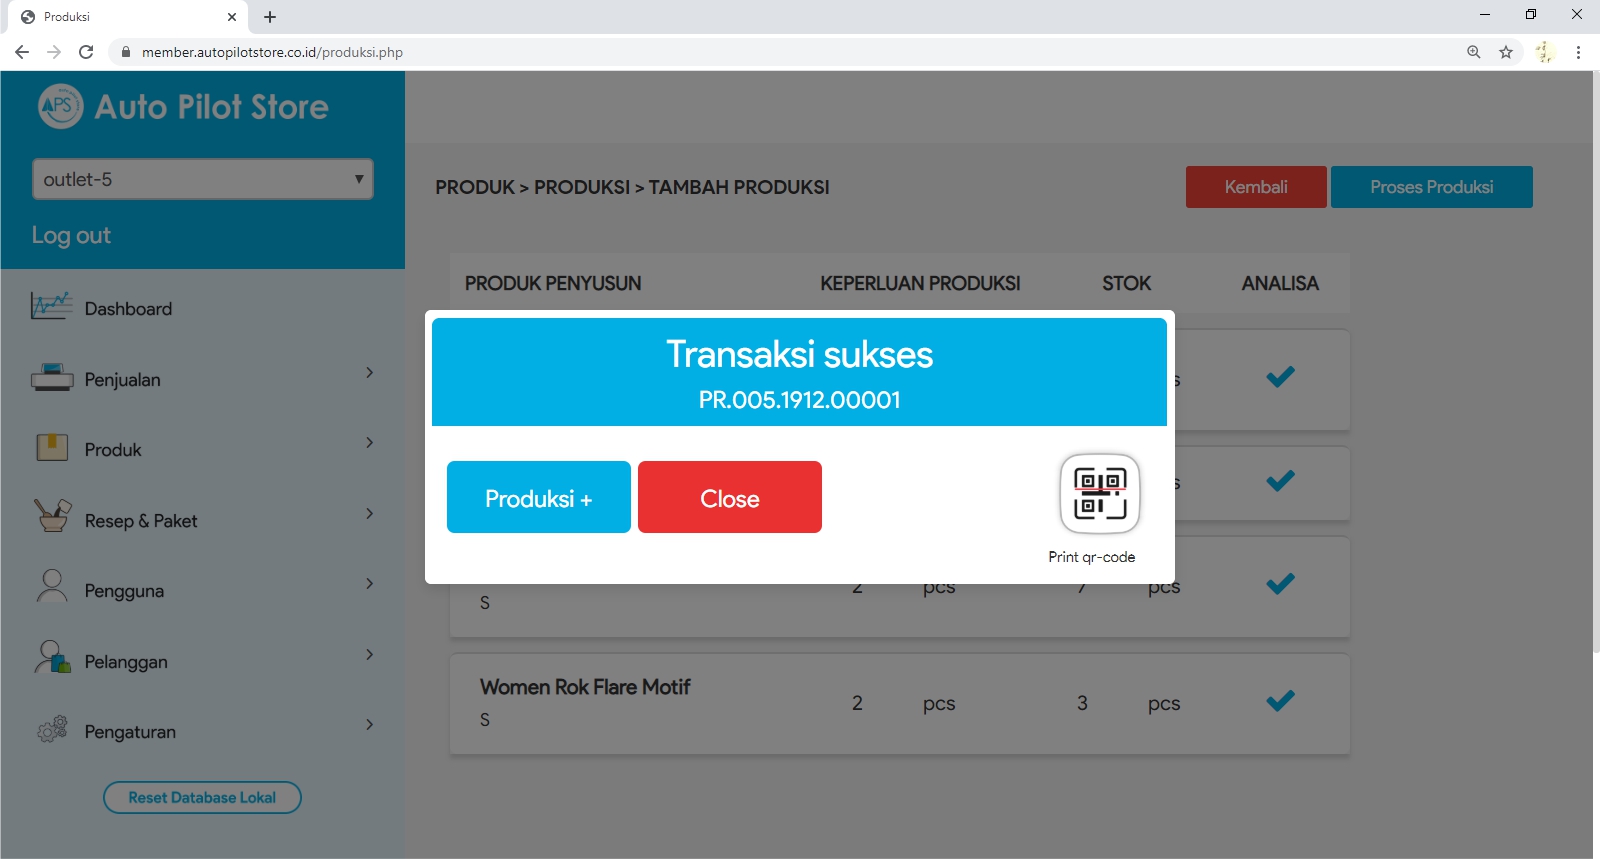Close the Transaksi sukses dialog

tap(729, 498)
